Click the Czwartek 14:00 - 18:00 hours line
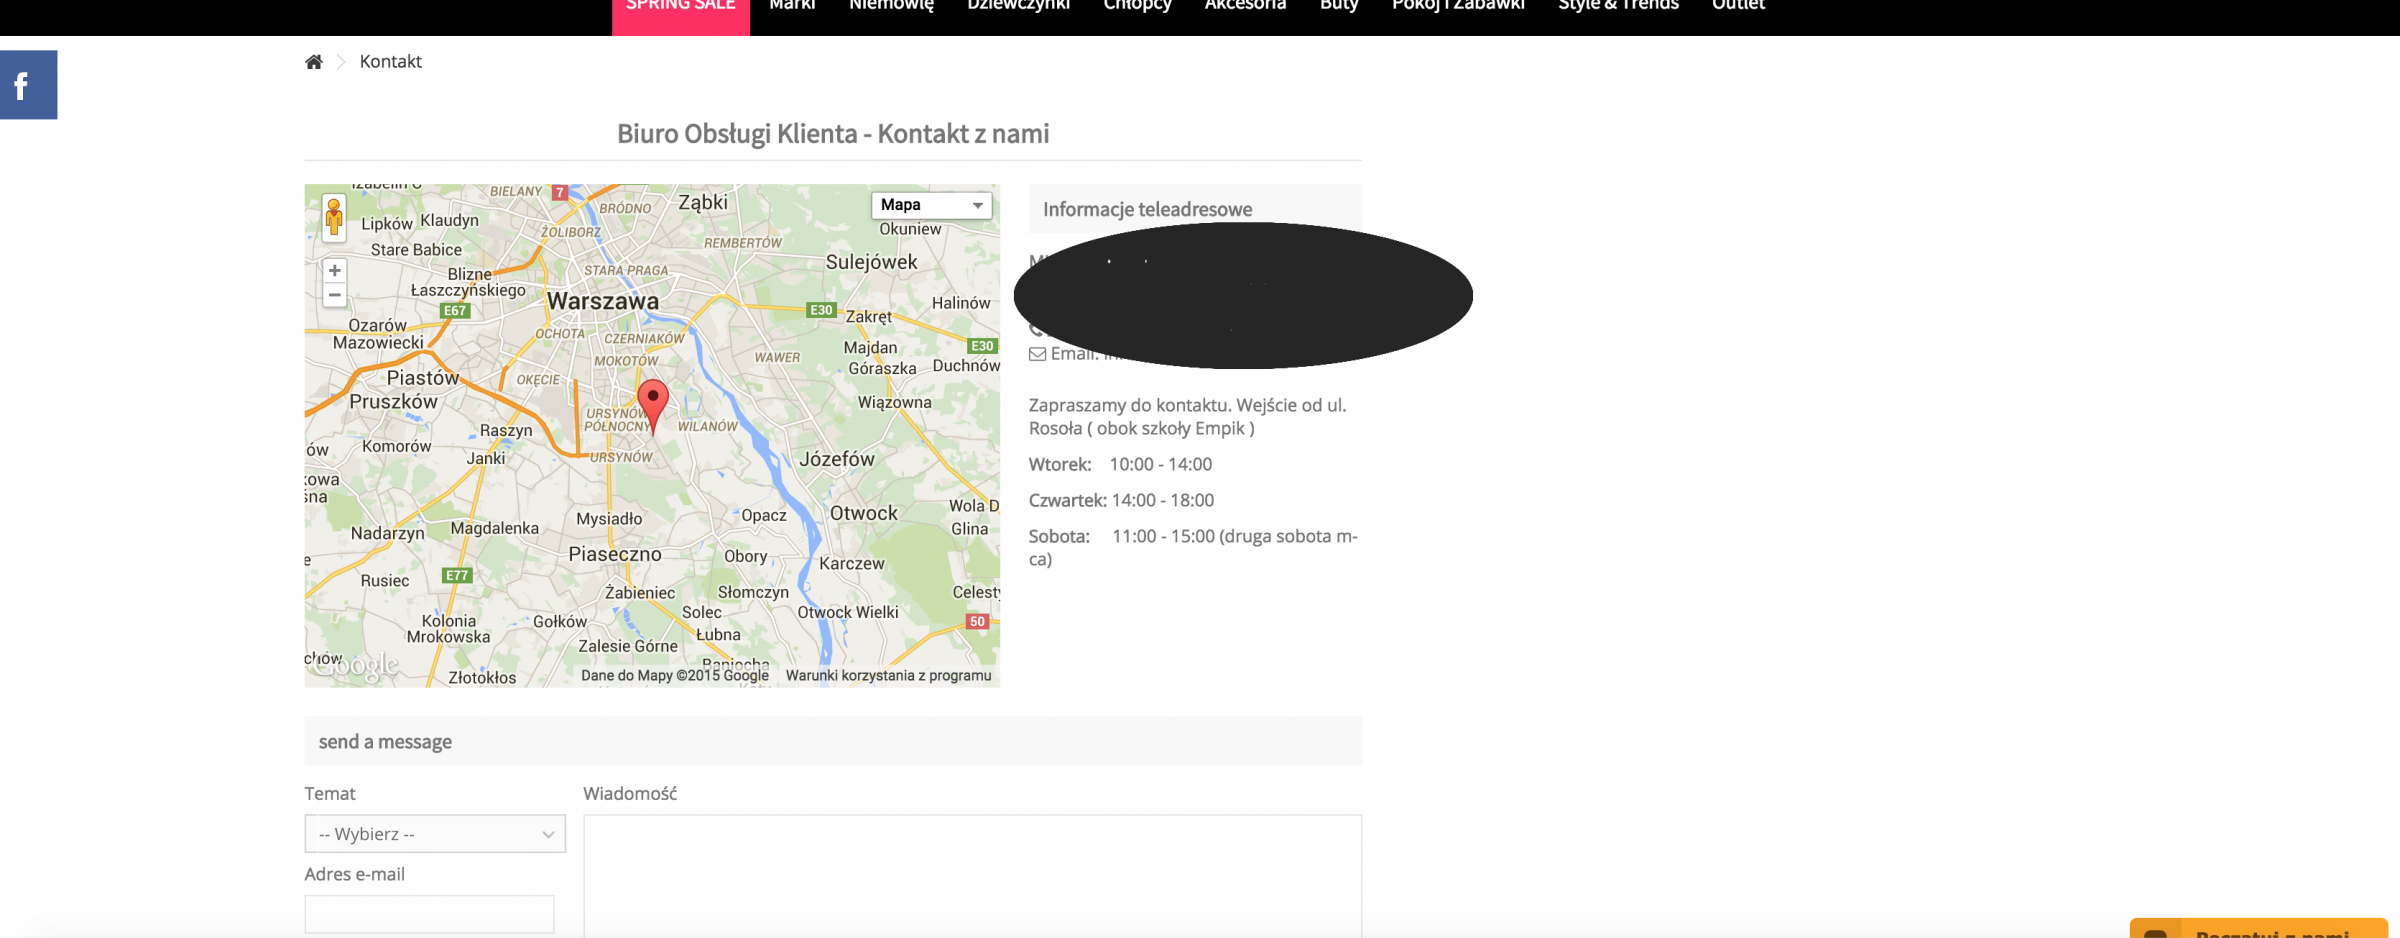The height and width of the screenshot is (938, 2400). pyautogui.click(x=1121, y=500)
